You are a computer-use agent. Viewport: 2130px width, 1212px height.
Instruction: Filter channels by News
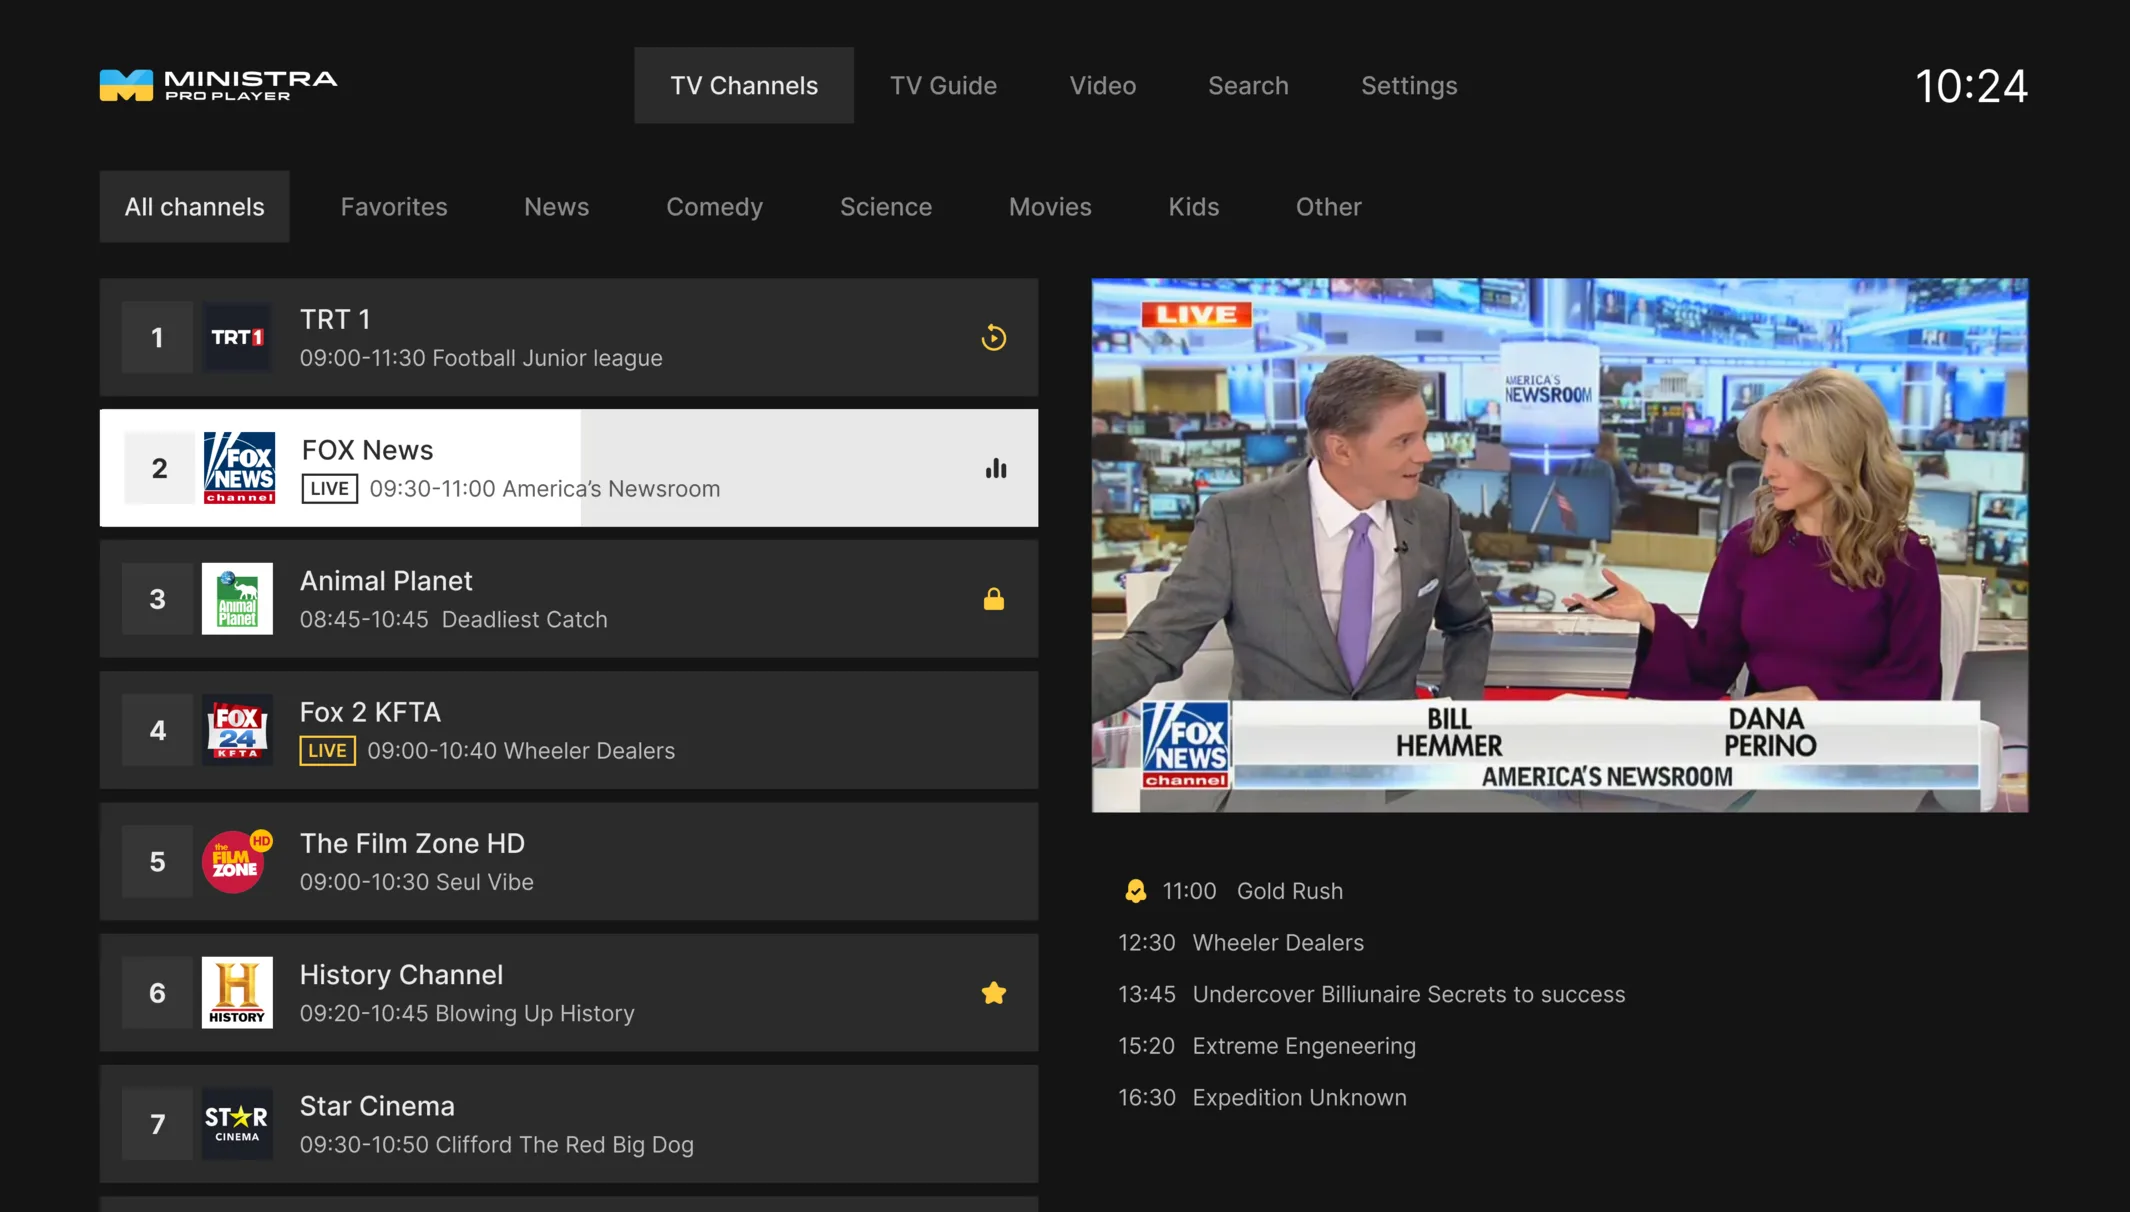pos(557,207)
